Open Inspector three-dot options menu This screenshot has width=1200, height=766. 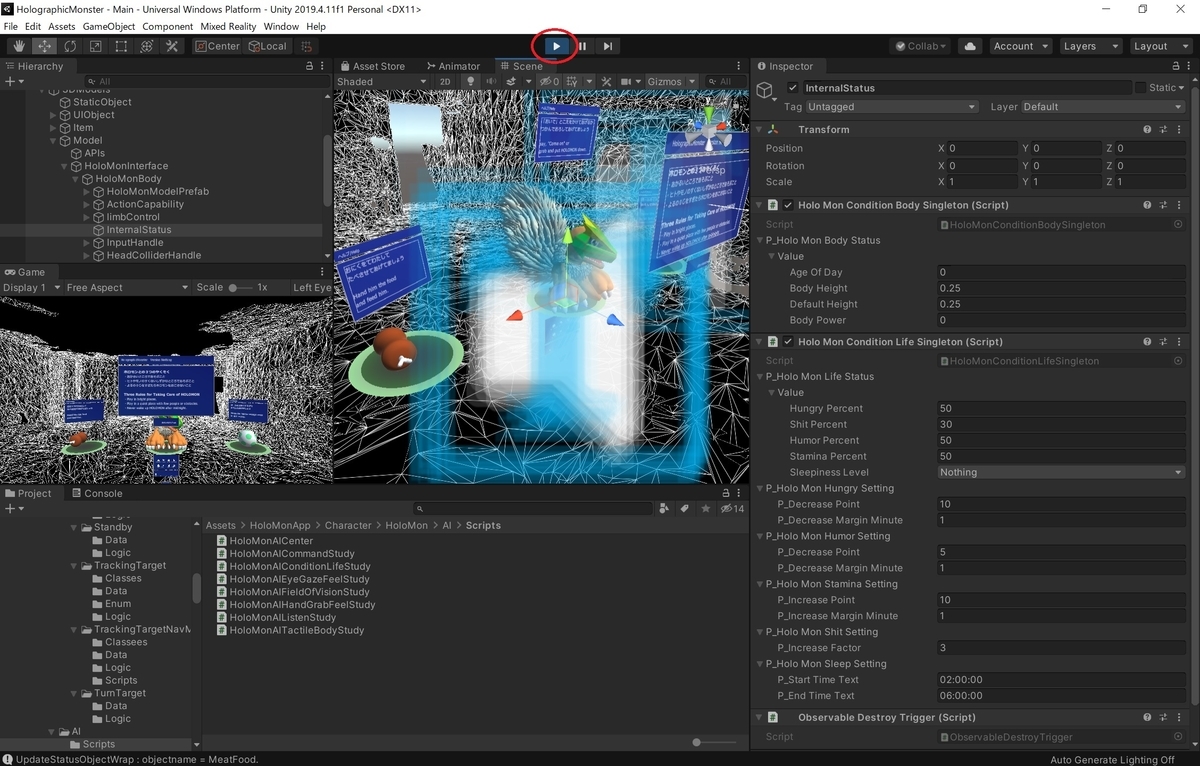[x=1189, y=66]
